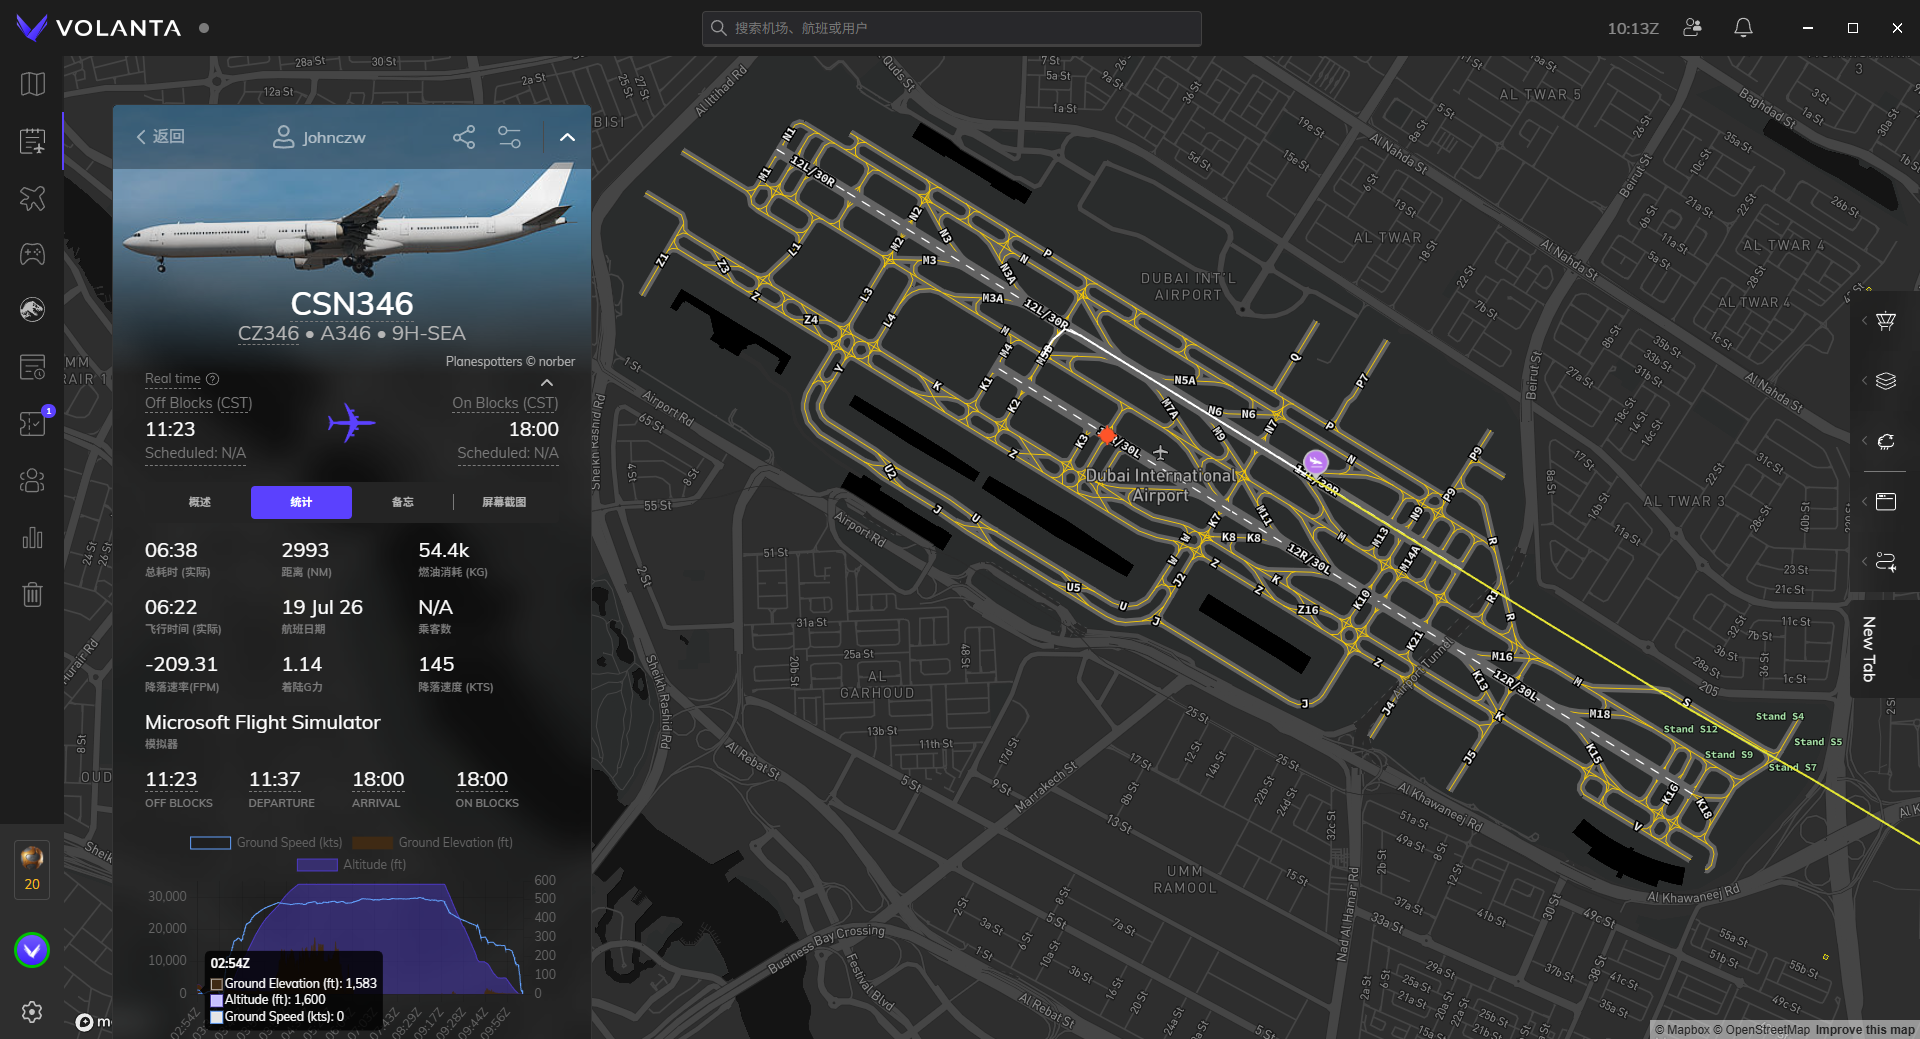The image size is (1920, 1039).
Task: Open the trash bin sidebar icon
Action: pos(32,595)
